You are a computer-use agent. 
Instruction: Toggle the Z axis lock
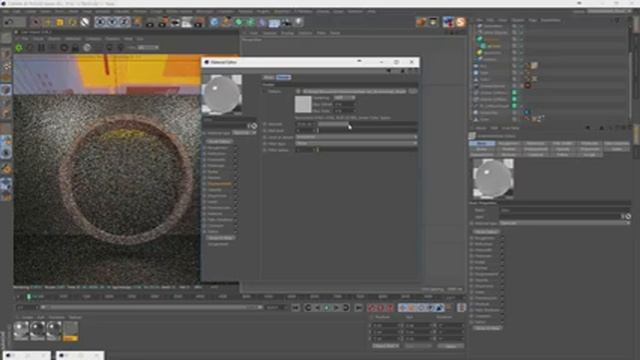pos(124,22)
